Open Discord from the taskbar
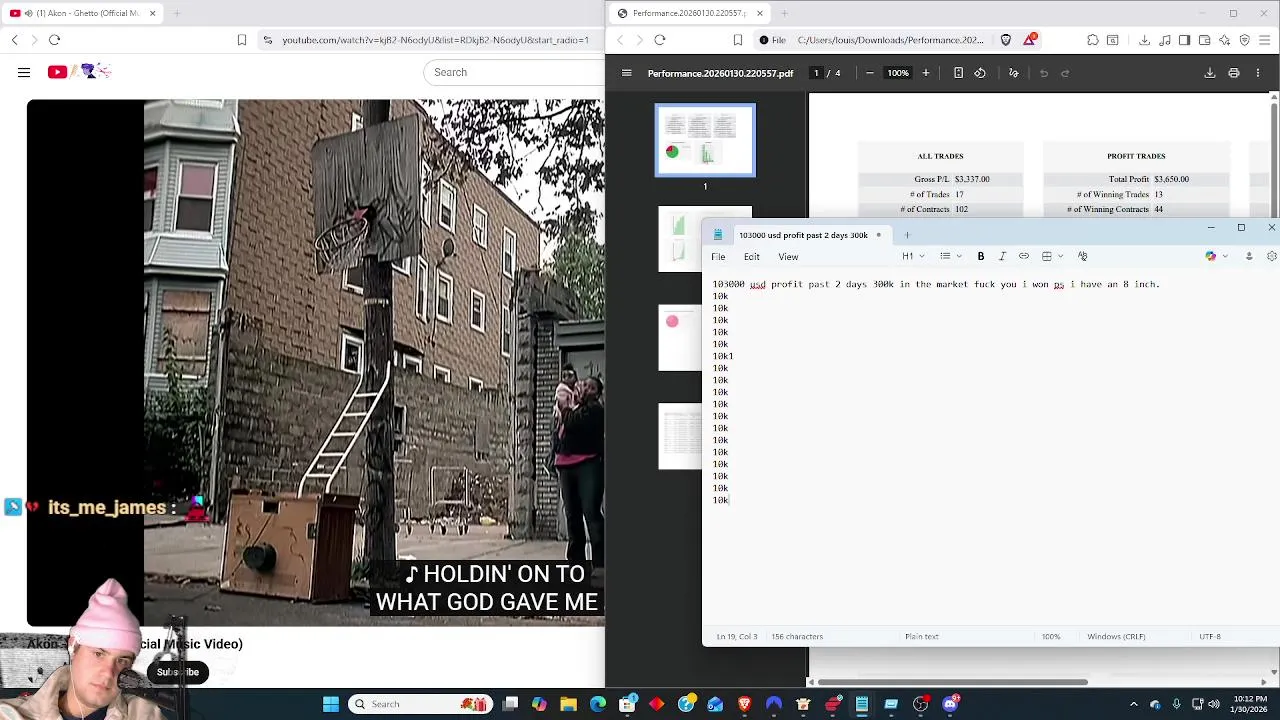This screenshot has width=1280, height=720. point(950,704)
